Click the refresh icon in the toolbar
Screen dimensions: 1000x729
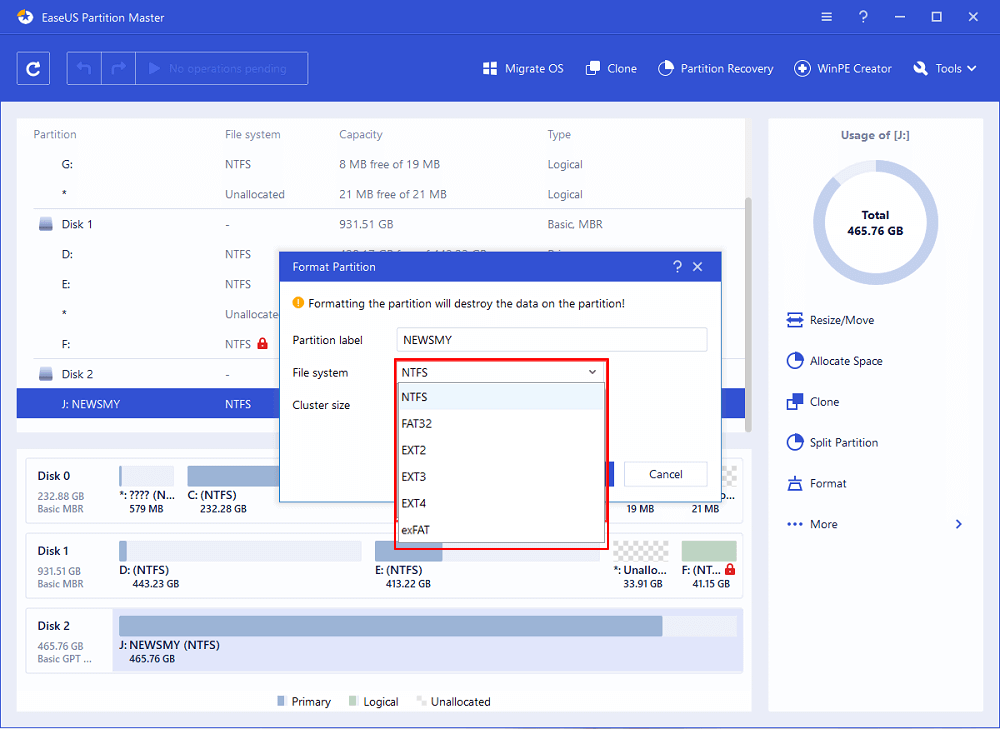pyautogui.click(x=34, y=69)
